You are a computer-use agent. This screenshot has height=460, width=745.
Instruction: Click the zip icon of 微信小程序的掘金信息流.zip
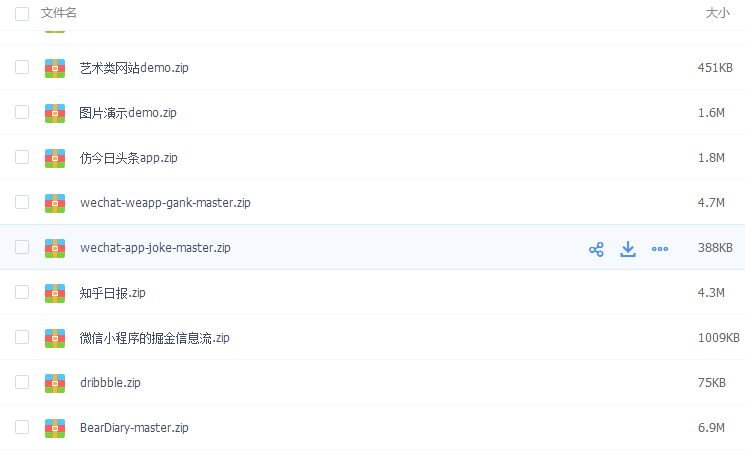55,338
